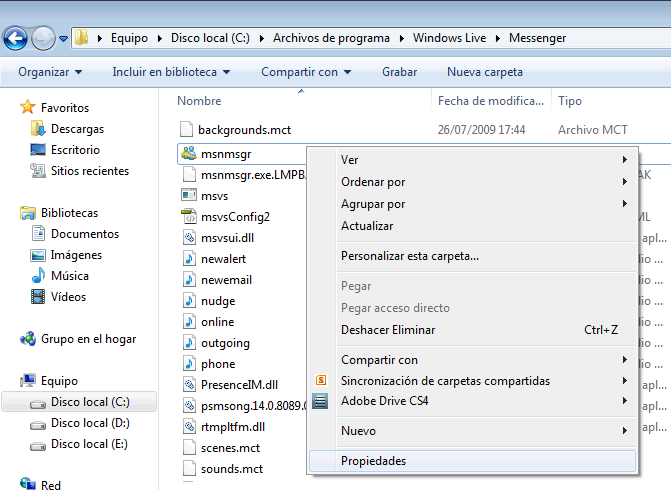Screen dimensions: 671x490
Task: Open Documentos library icon
Action: click(x=38, y=233)
